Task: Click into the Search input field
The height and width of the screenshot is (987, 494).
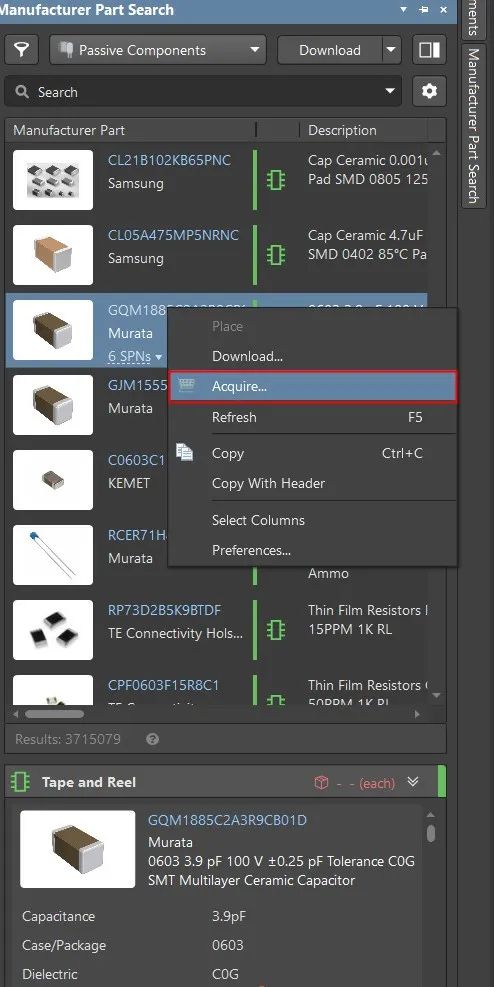Action: (203, 92)
